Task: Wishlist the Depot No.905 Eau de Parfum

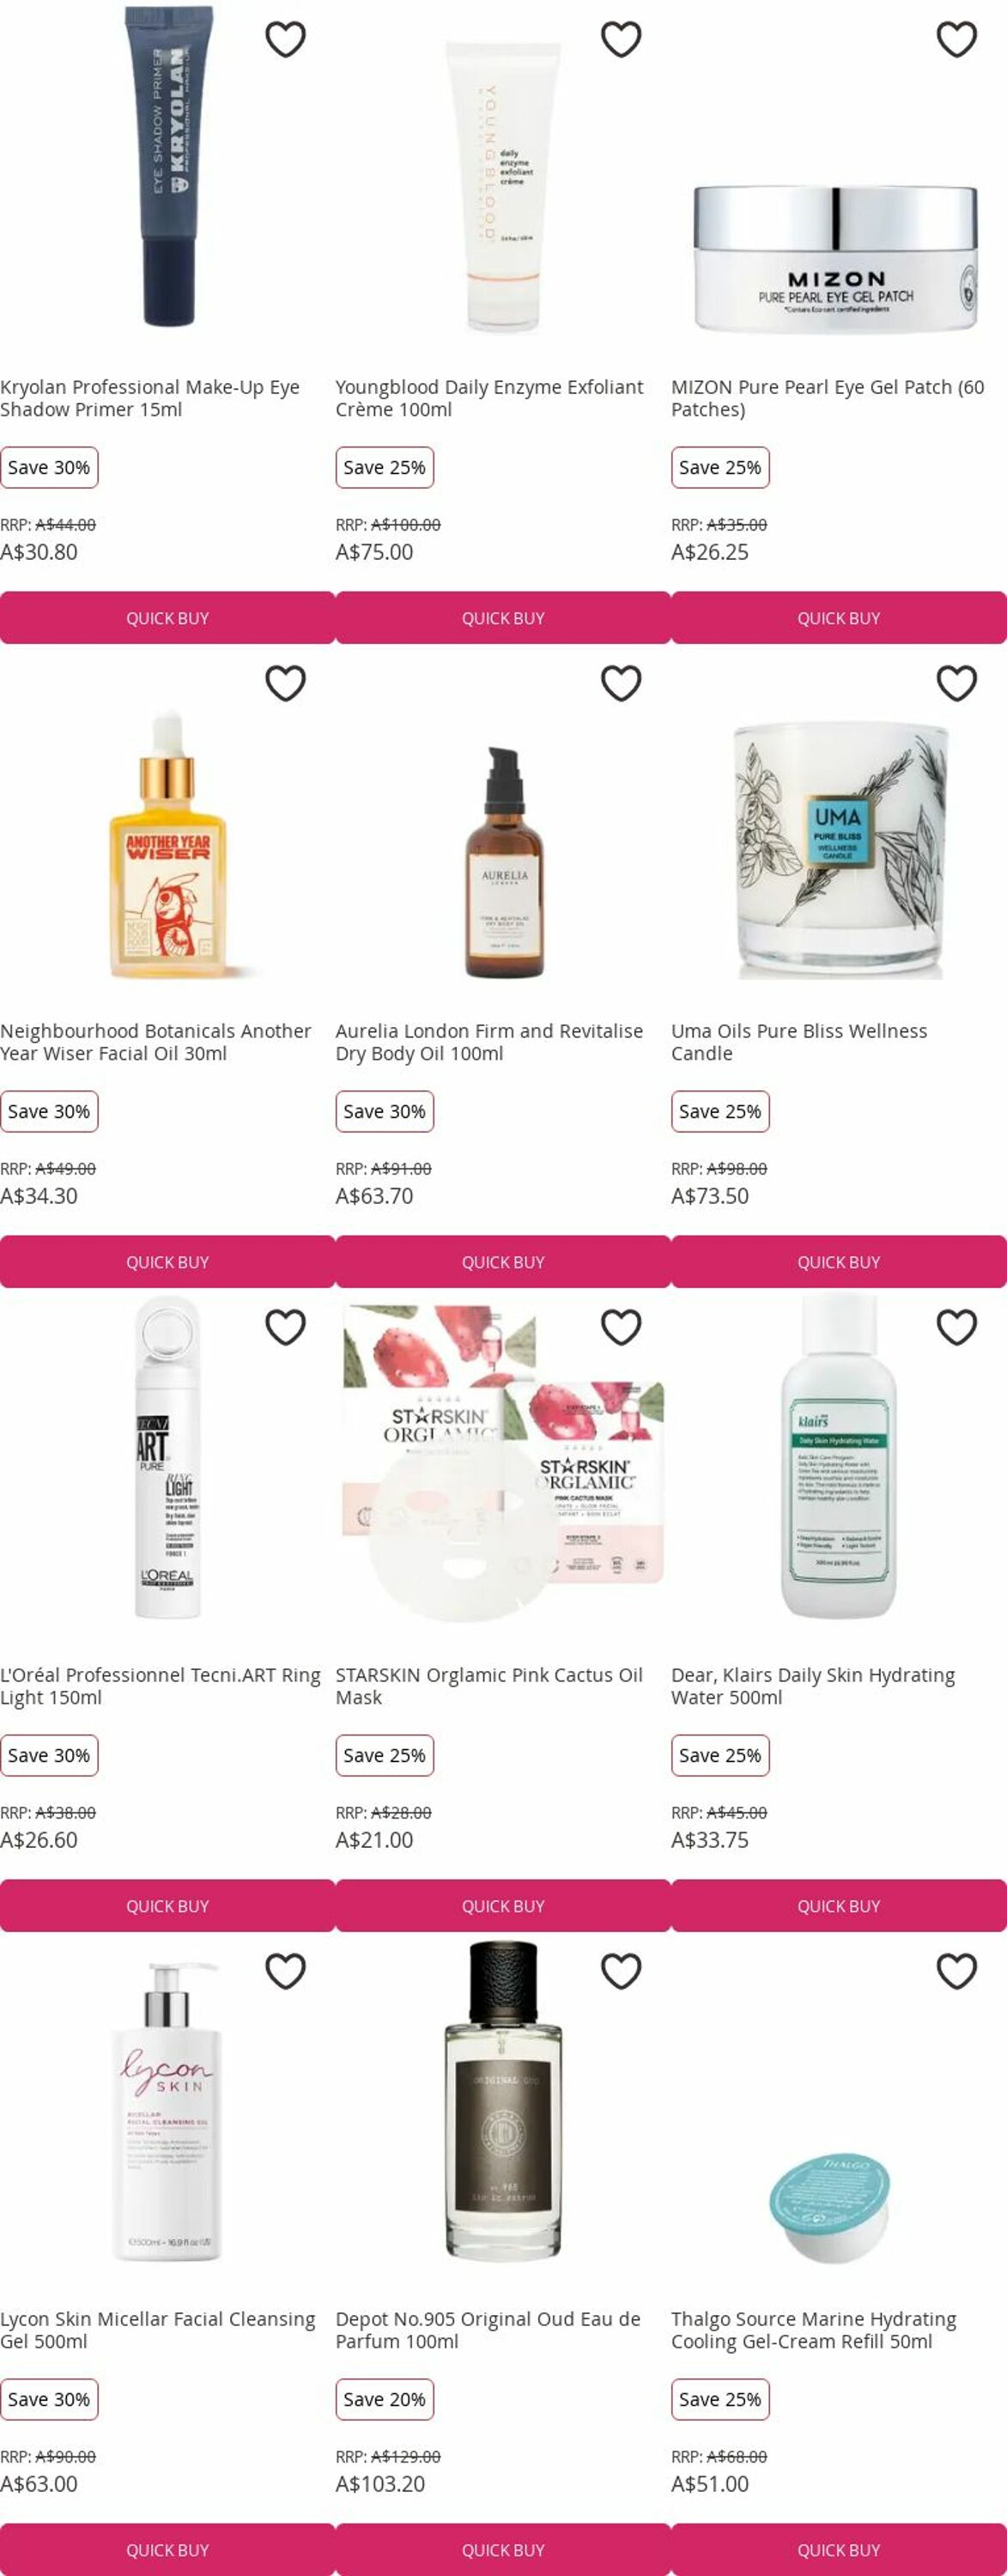Action: [x=621, y=1971]
